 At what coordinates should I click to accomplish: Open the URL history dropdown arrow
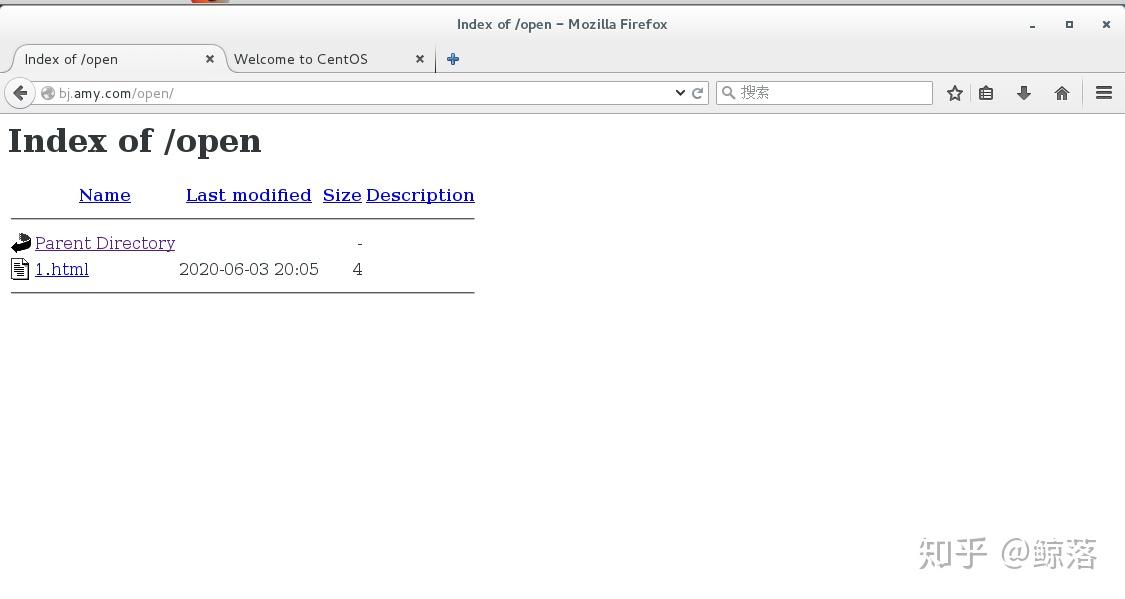click(x=680, y=93)
